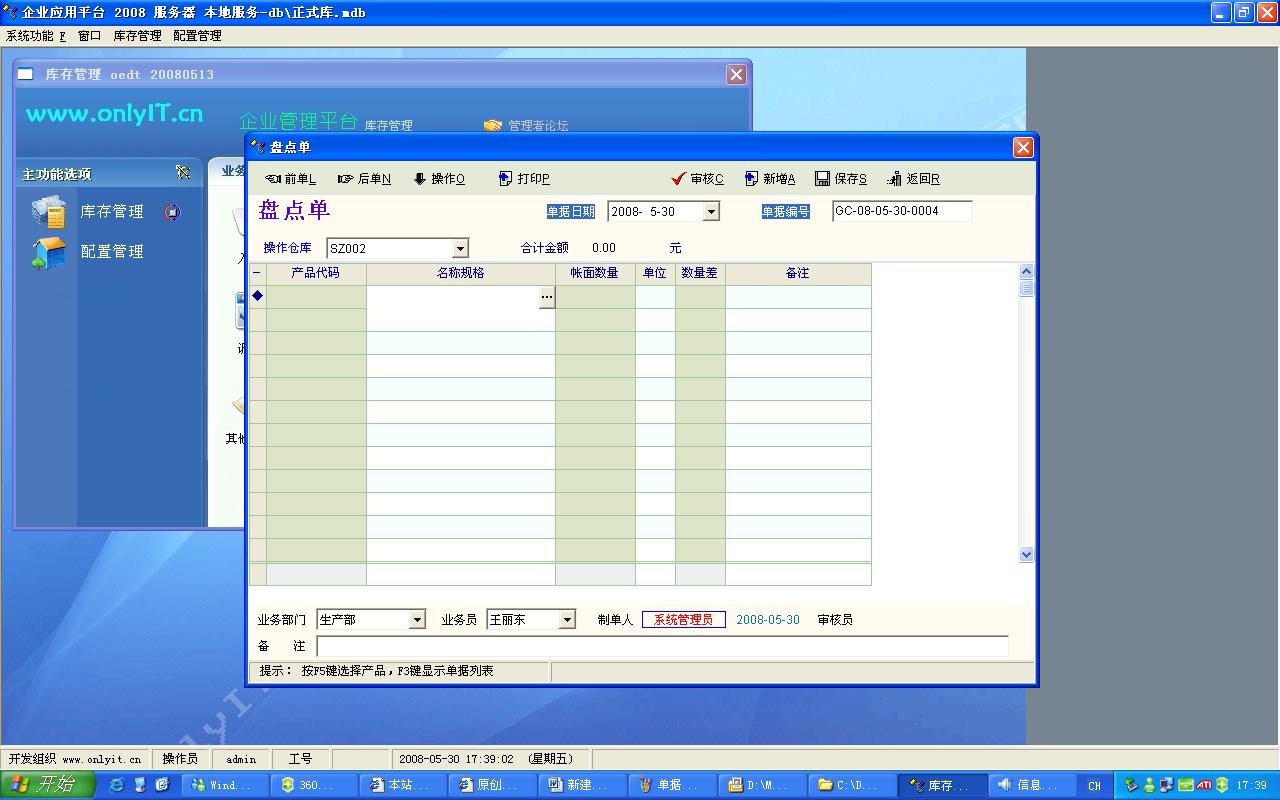Image resolution: width=1280 pixels, height=800 pixels.
Task: Expand the 操作仓库 warehouse dropdown
Action: point(460,249)
